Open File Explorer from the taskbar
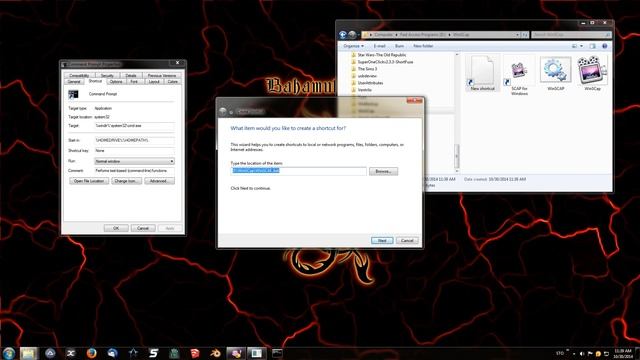The height and width of the screenshot is (360, 640). tap(28, 353)
